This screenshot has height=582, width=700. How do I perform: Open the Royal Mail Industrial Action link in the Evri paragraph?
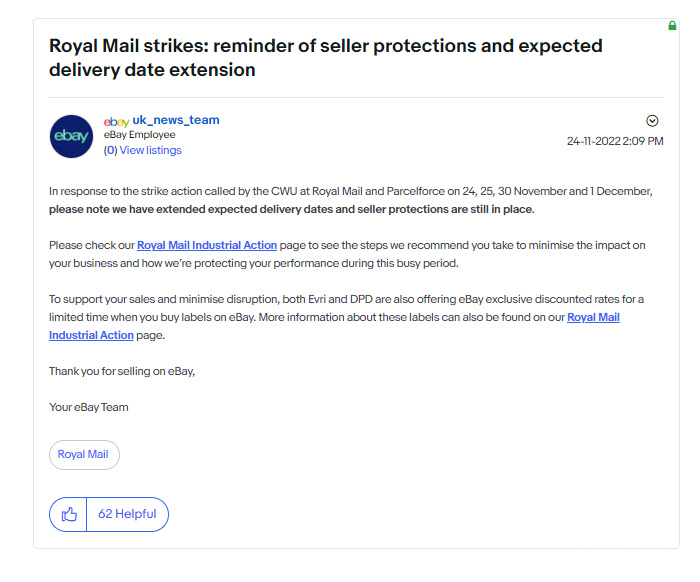tap(593, 318)
